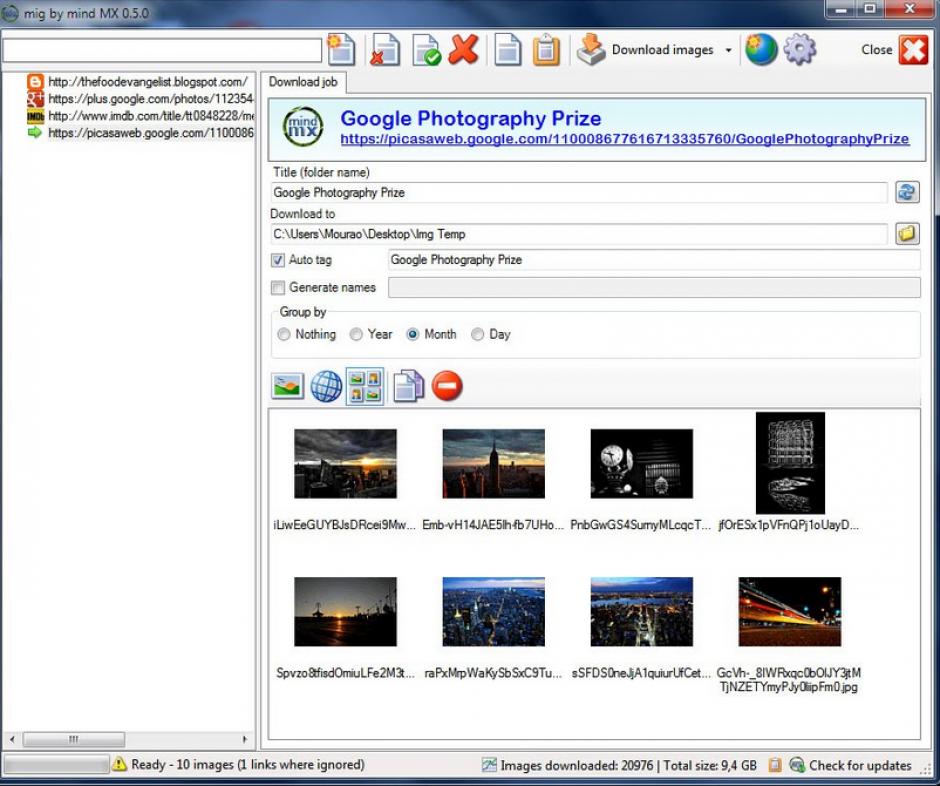Image resolution: width=940 pixels, height=786 pixels.
Task: Select the Day group-by radio button
Action: 477,335
